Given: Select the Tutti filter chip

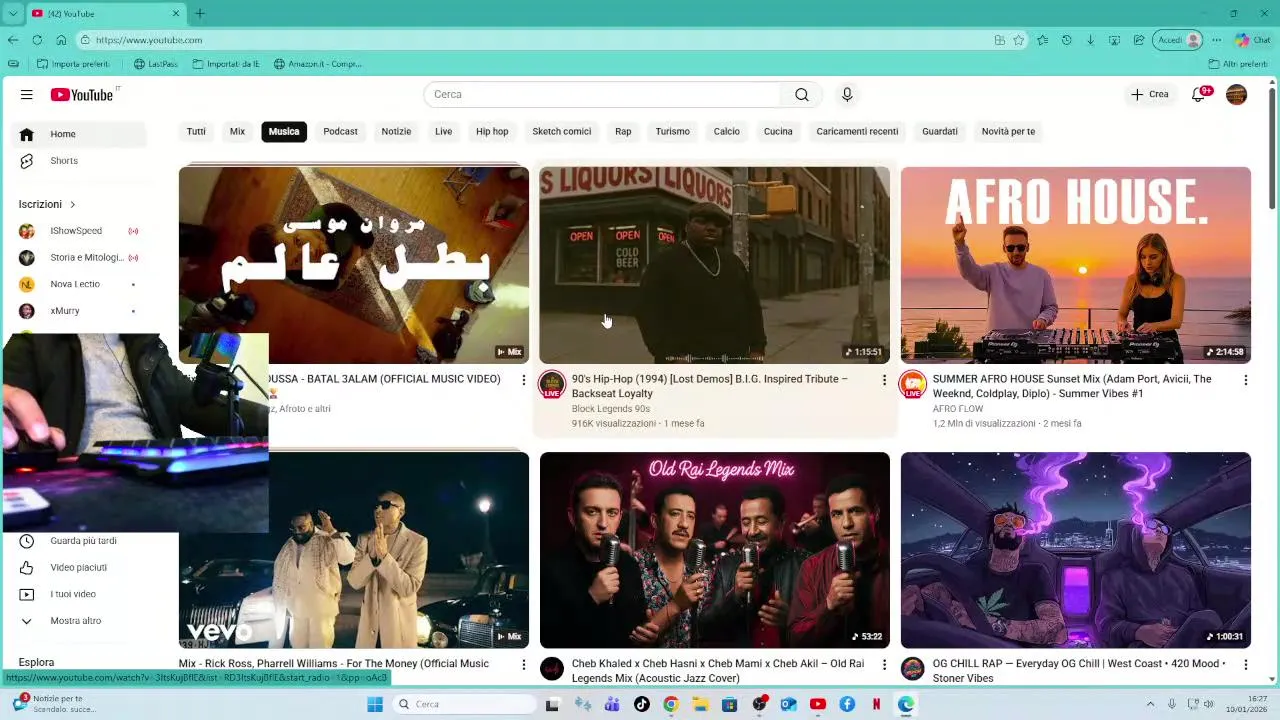Looking at the screenshot, I should point(196,132).
